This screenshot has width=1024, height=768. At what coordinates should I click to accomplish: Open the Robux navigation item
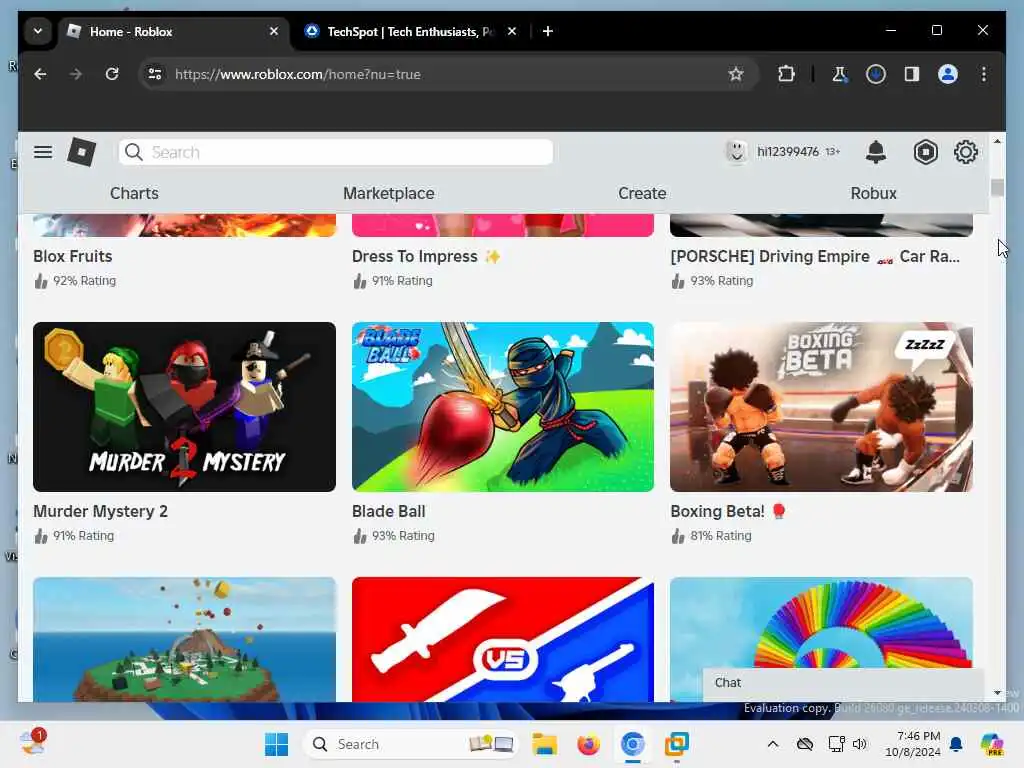click(x=873, y=193)
